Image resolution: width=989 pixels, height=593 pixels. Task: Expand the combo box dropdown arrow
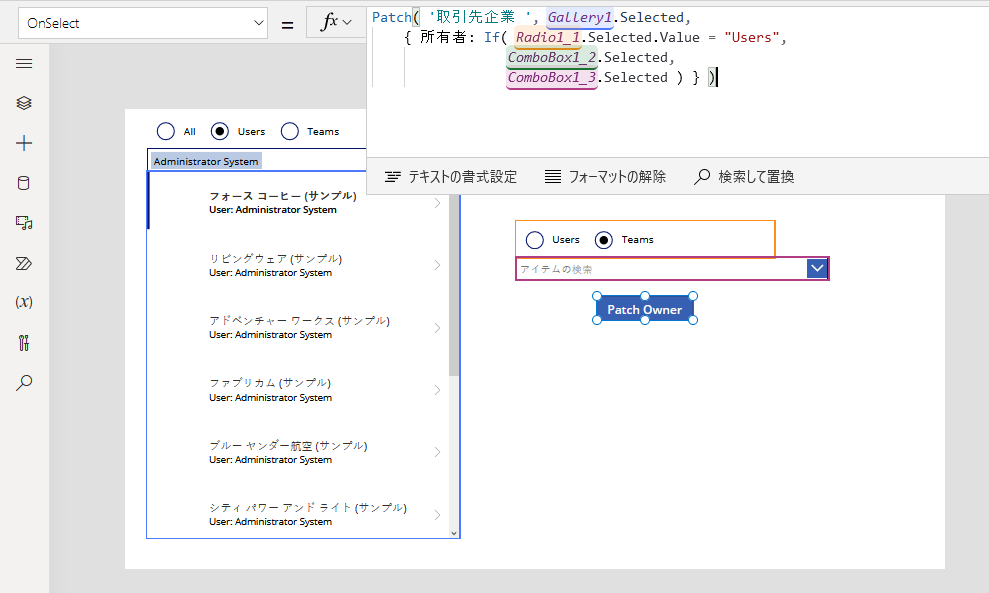click(817, 268)
